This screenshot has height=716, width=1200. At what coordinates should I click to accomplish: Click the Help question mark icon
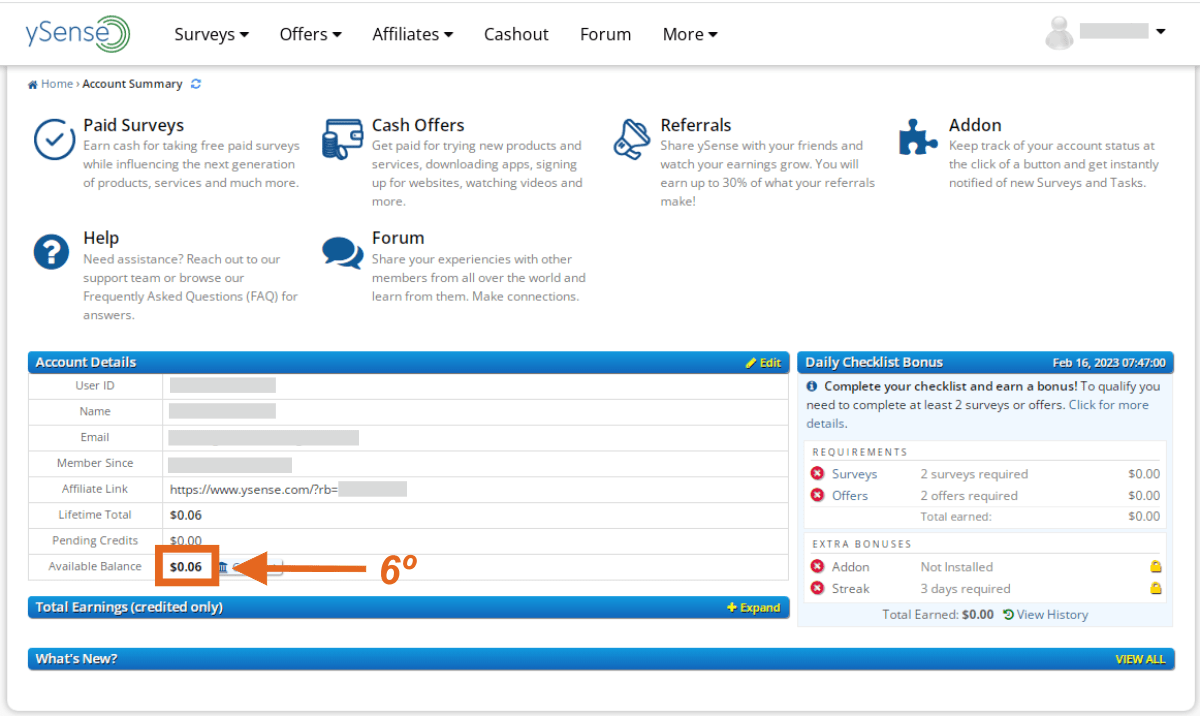coord(51,252)
